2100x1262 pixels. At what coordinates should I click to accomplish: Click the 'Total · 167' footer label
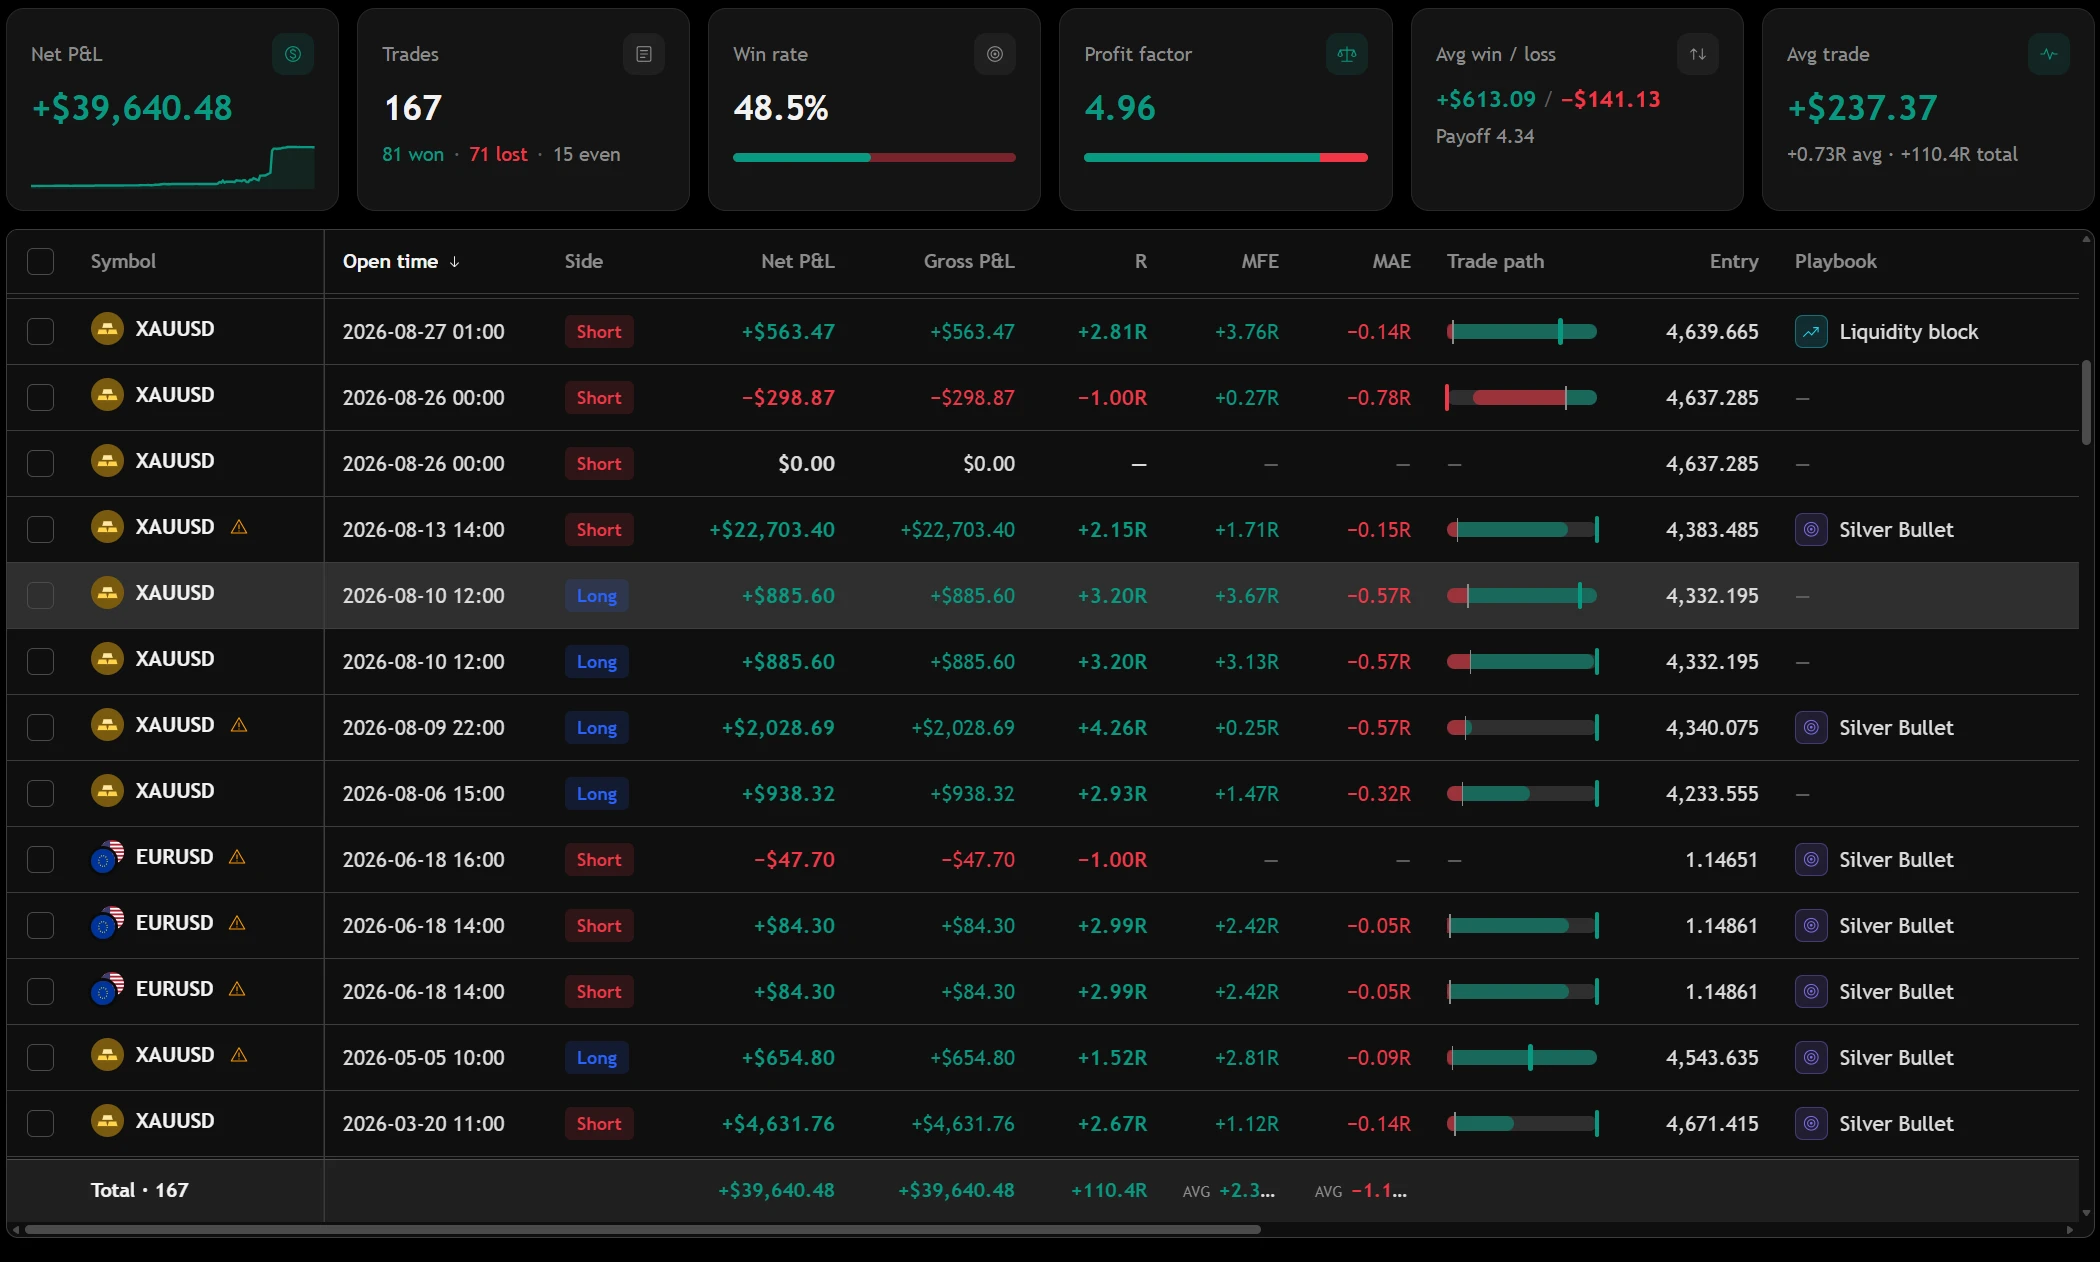[139, 1190]
